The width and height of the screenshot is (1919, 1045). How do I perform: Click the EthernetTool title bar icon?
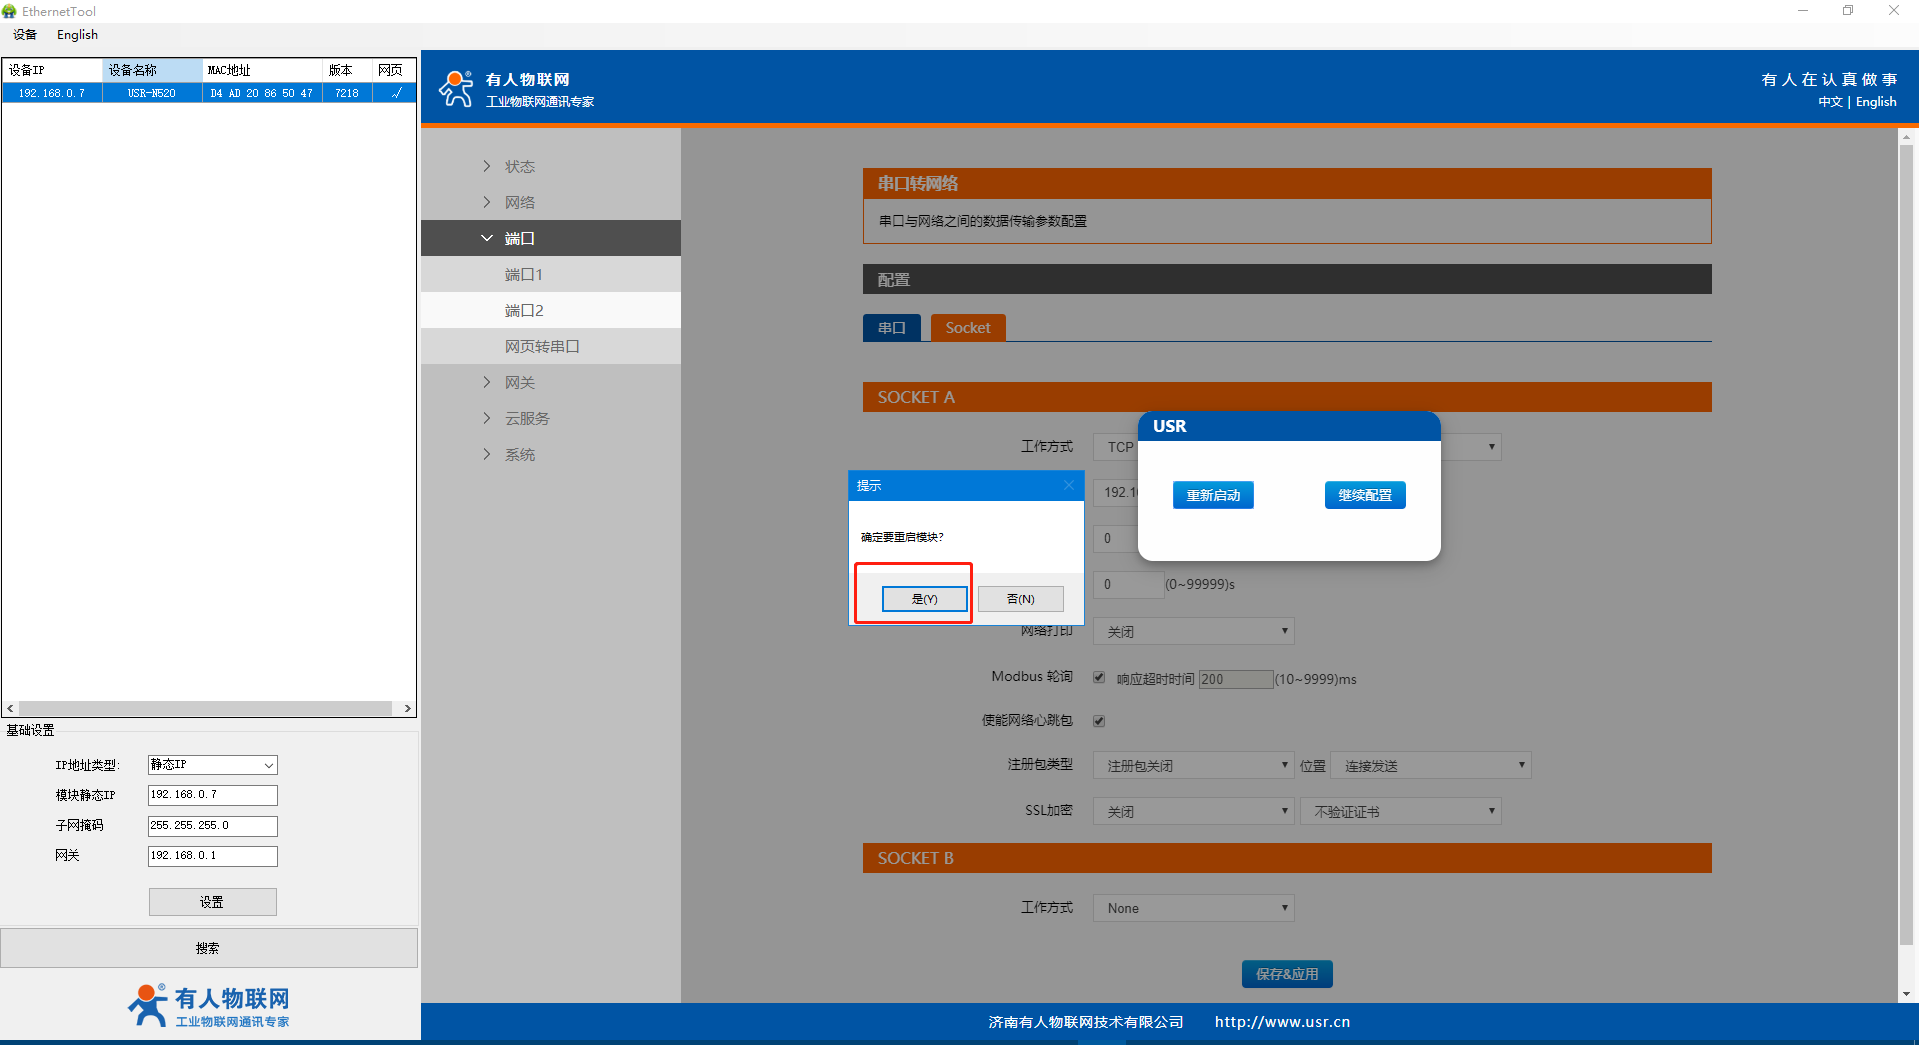[x=10, y=11]
